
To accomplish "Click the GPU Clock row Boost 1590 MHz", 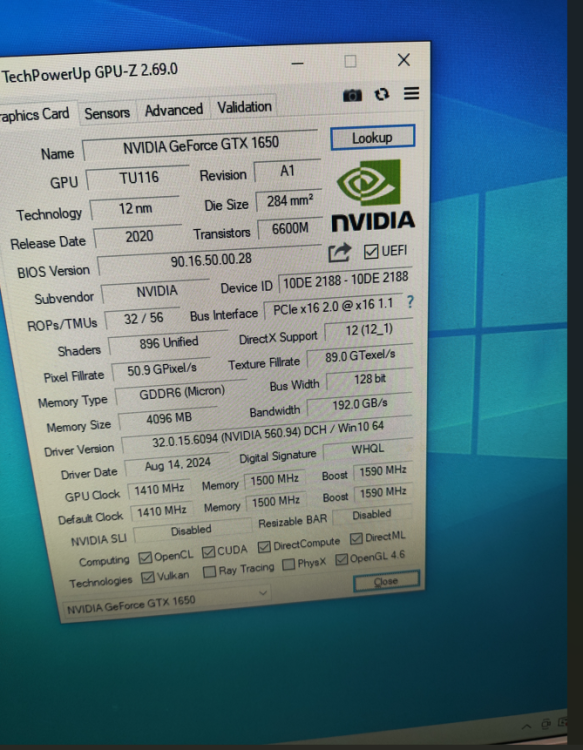I will tap(383, 471).
